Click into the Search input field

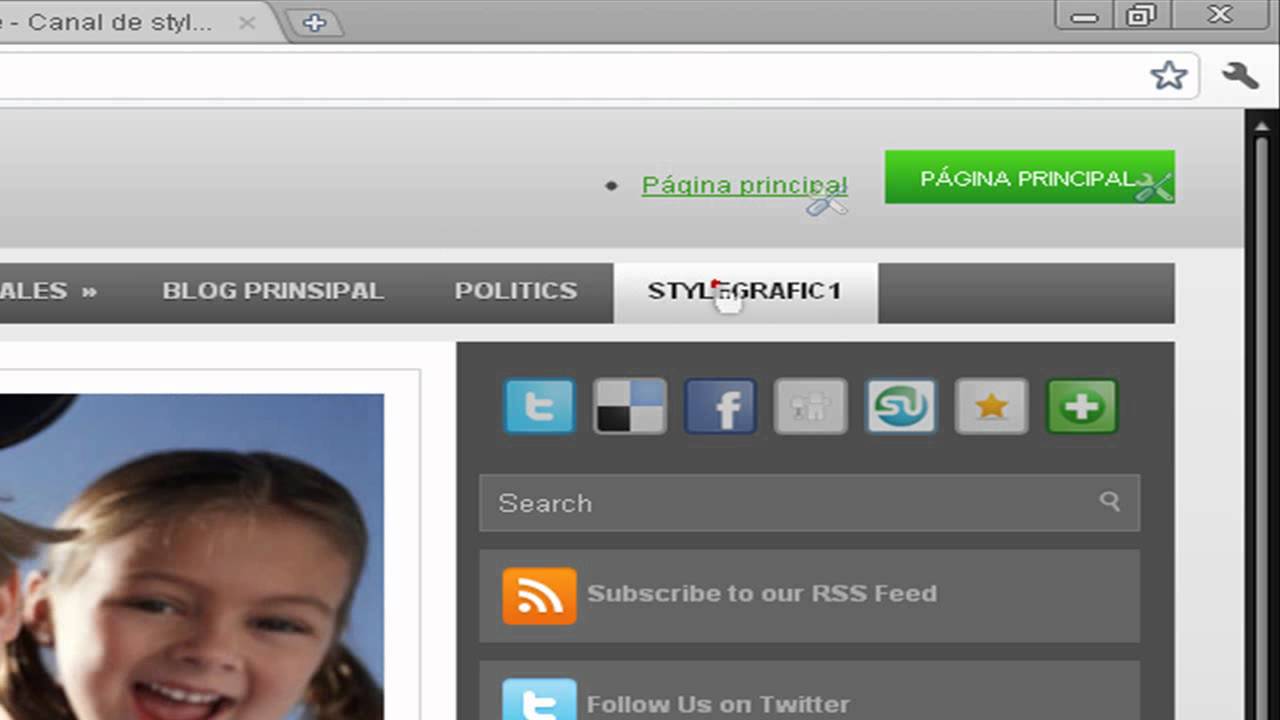[809, 502]
